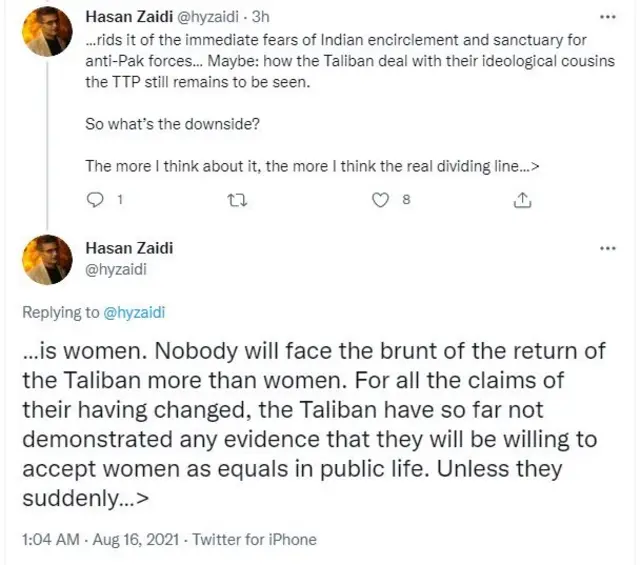Viewport: 640px width, 565px height.
Task: Click the reply icon on first tweet
Action: tap(96, 200)
